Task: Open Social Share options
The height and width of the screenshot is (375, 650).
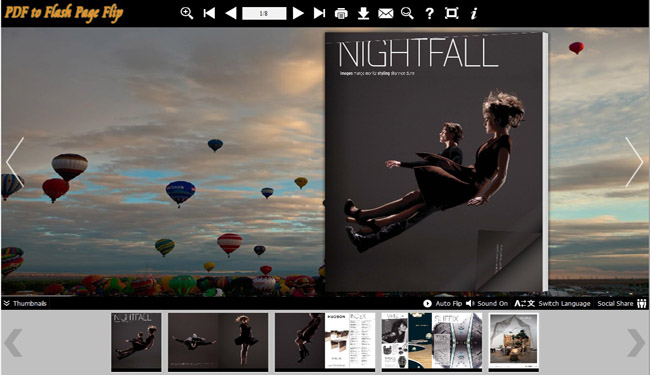Action: coord(622,303)
